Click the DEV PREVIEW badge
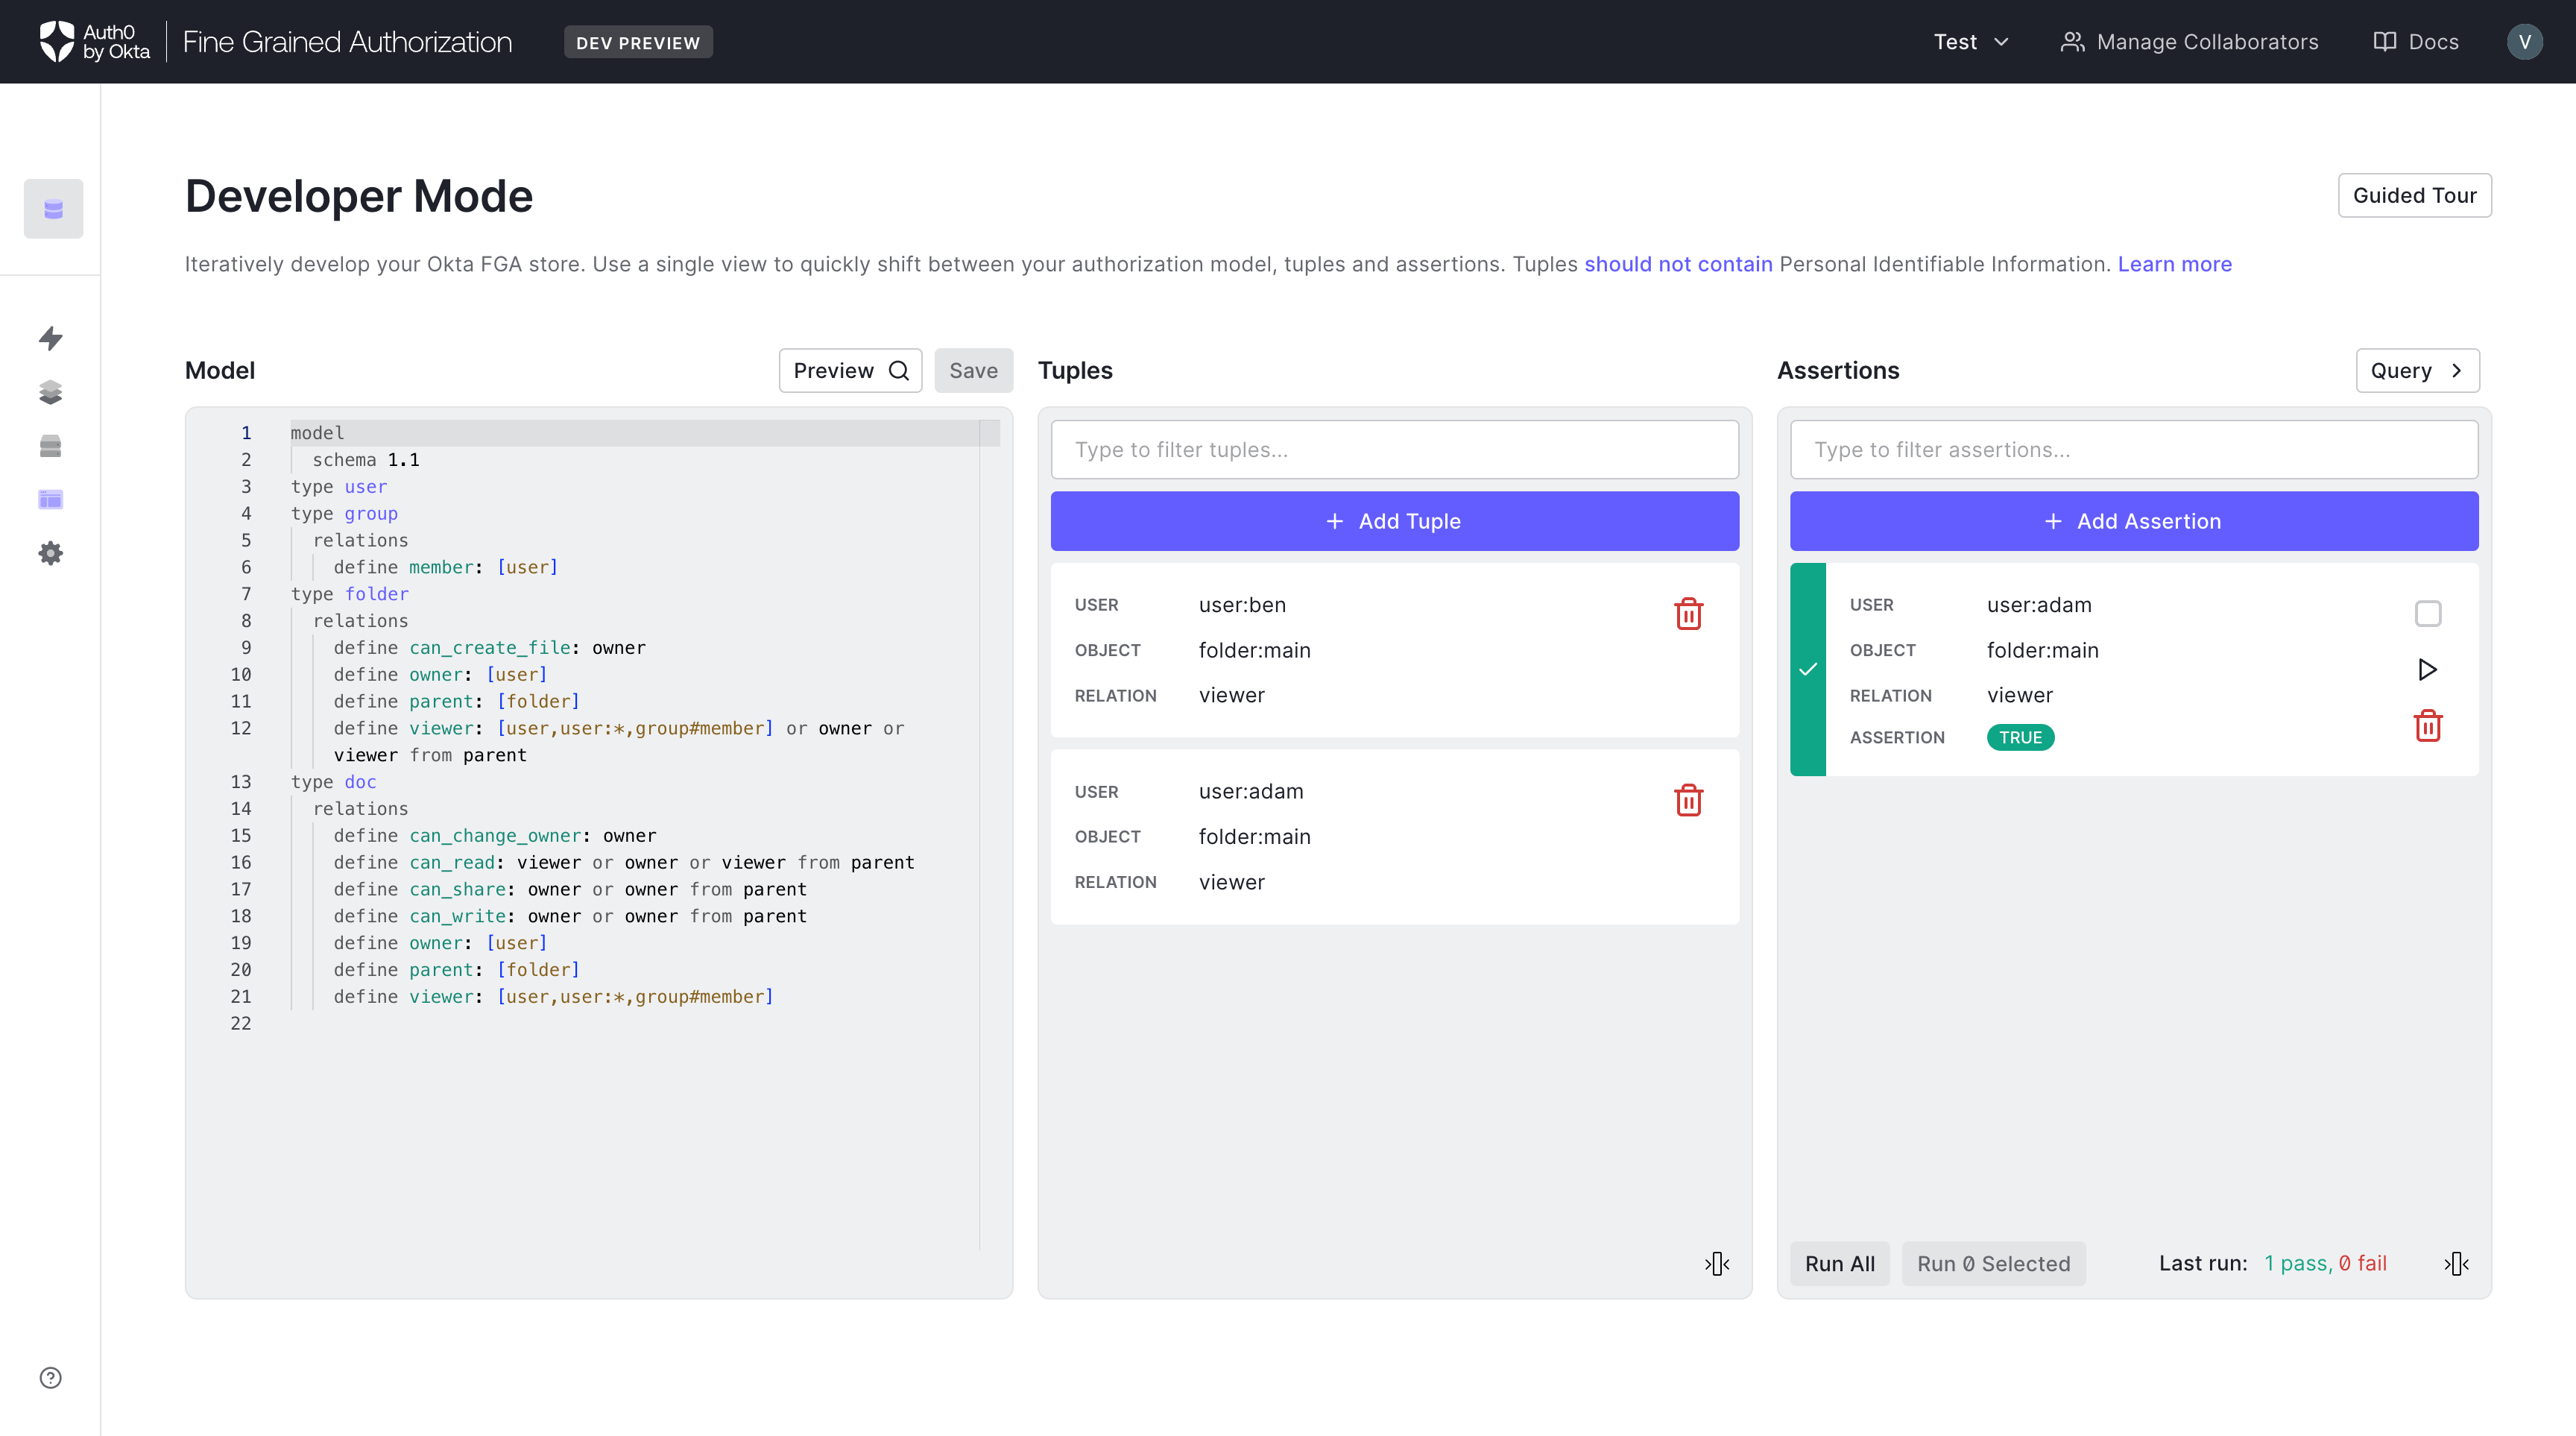 (x=637, y=42)
